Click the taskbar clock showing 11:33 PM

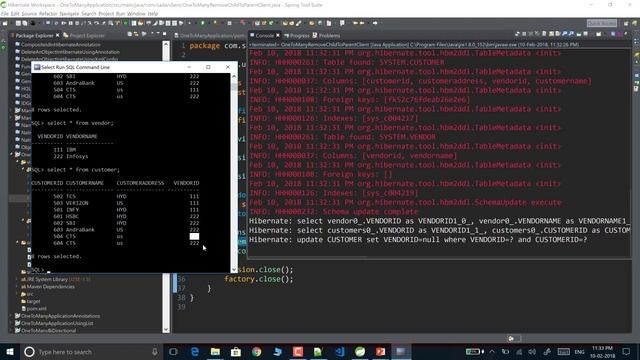coord(602,351)
